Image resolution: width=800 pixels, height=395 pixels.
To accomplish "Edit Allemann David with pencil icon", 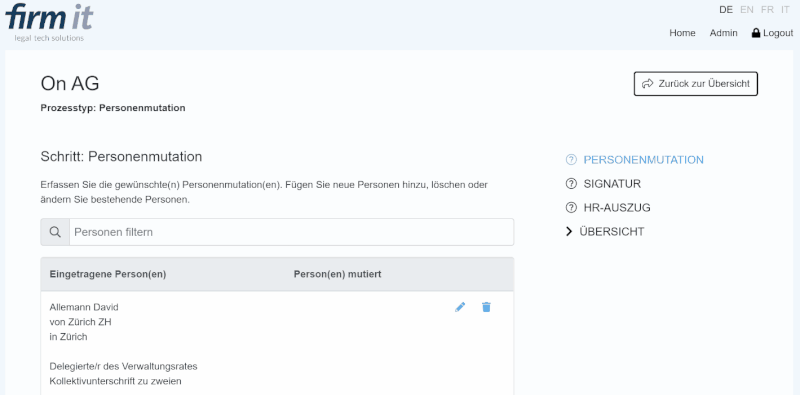I will 460,307.
